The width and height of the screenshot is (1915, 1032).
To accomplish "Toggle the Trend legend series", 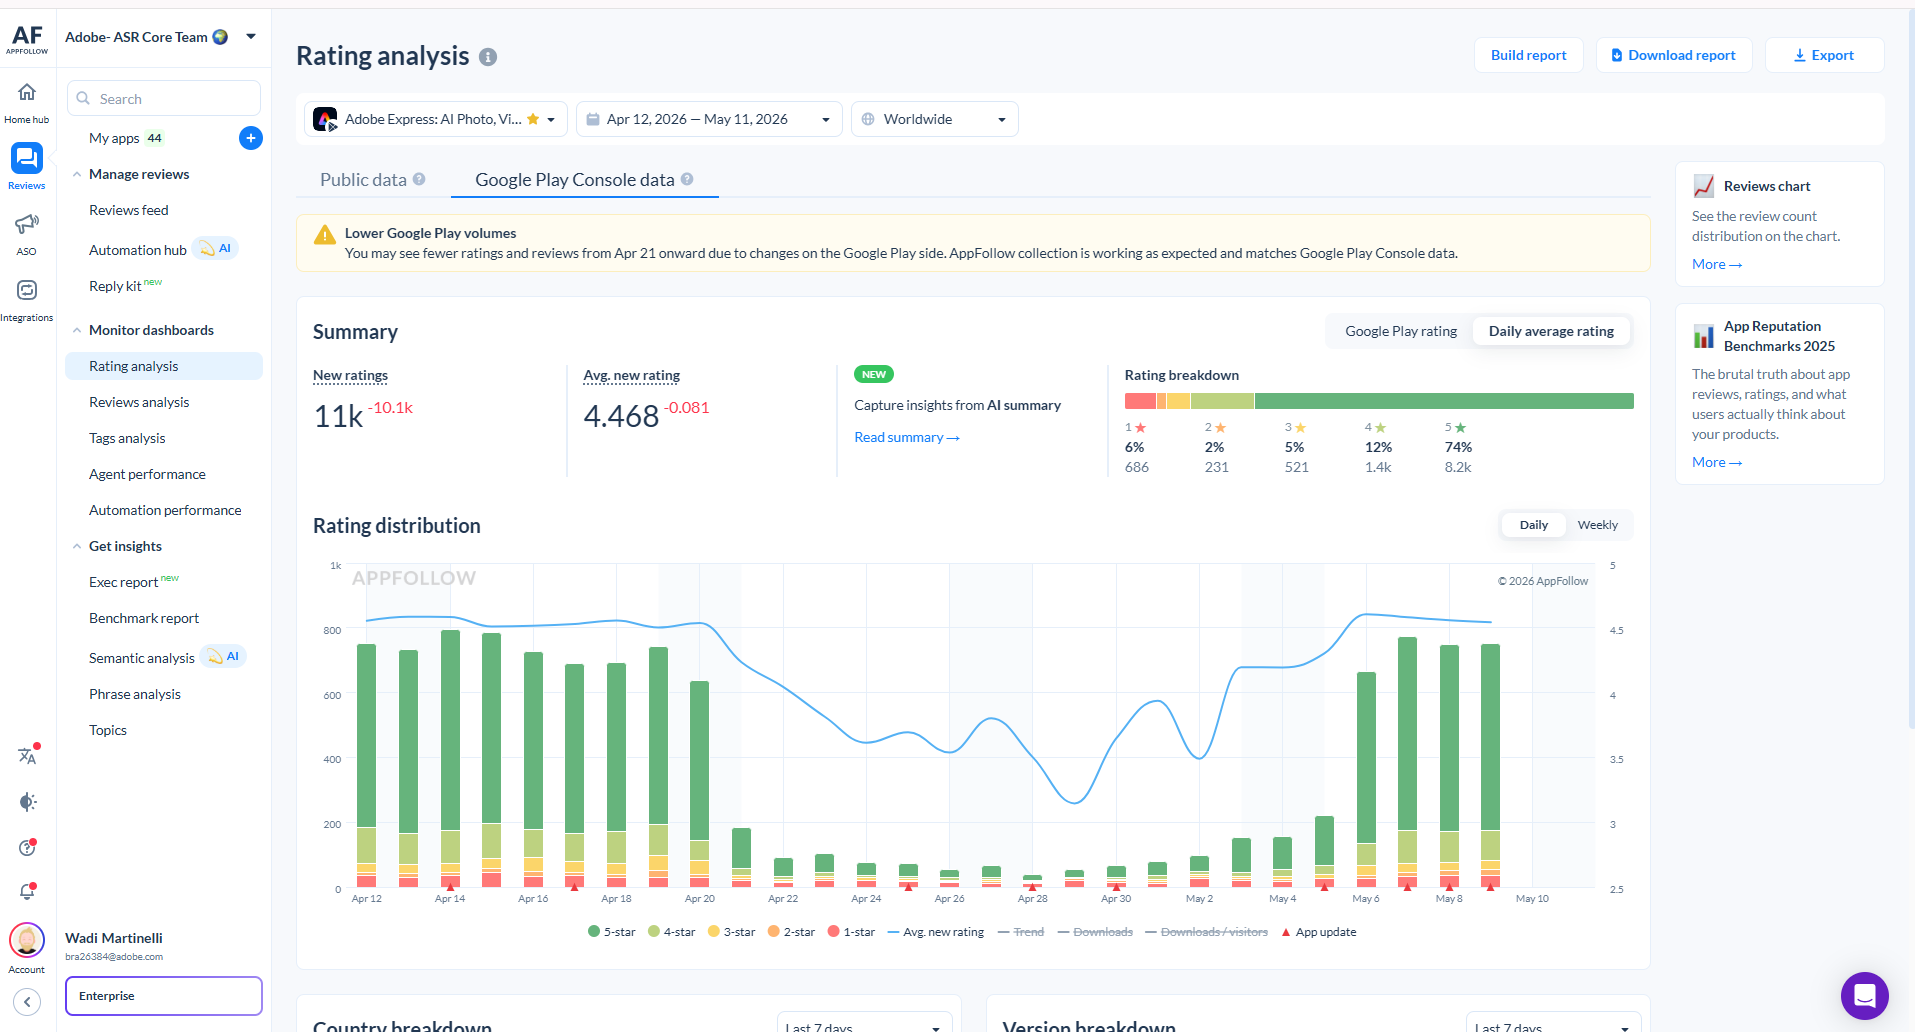I will (x=1021, y=932).
